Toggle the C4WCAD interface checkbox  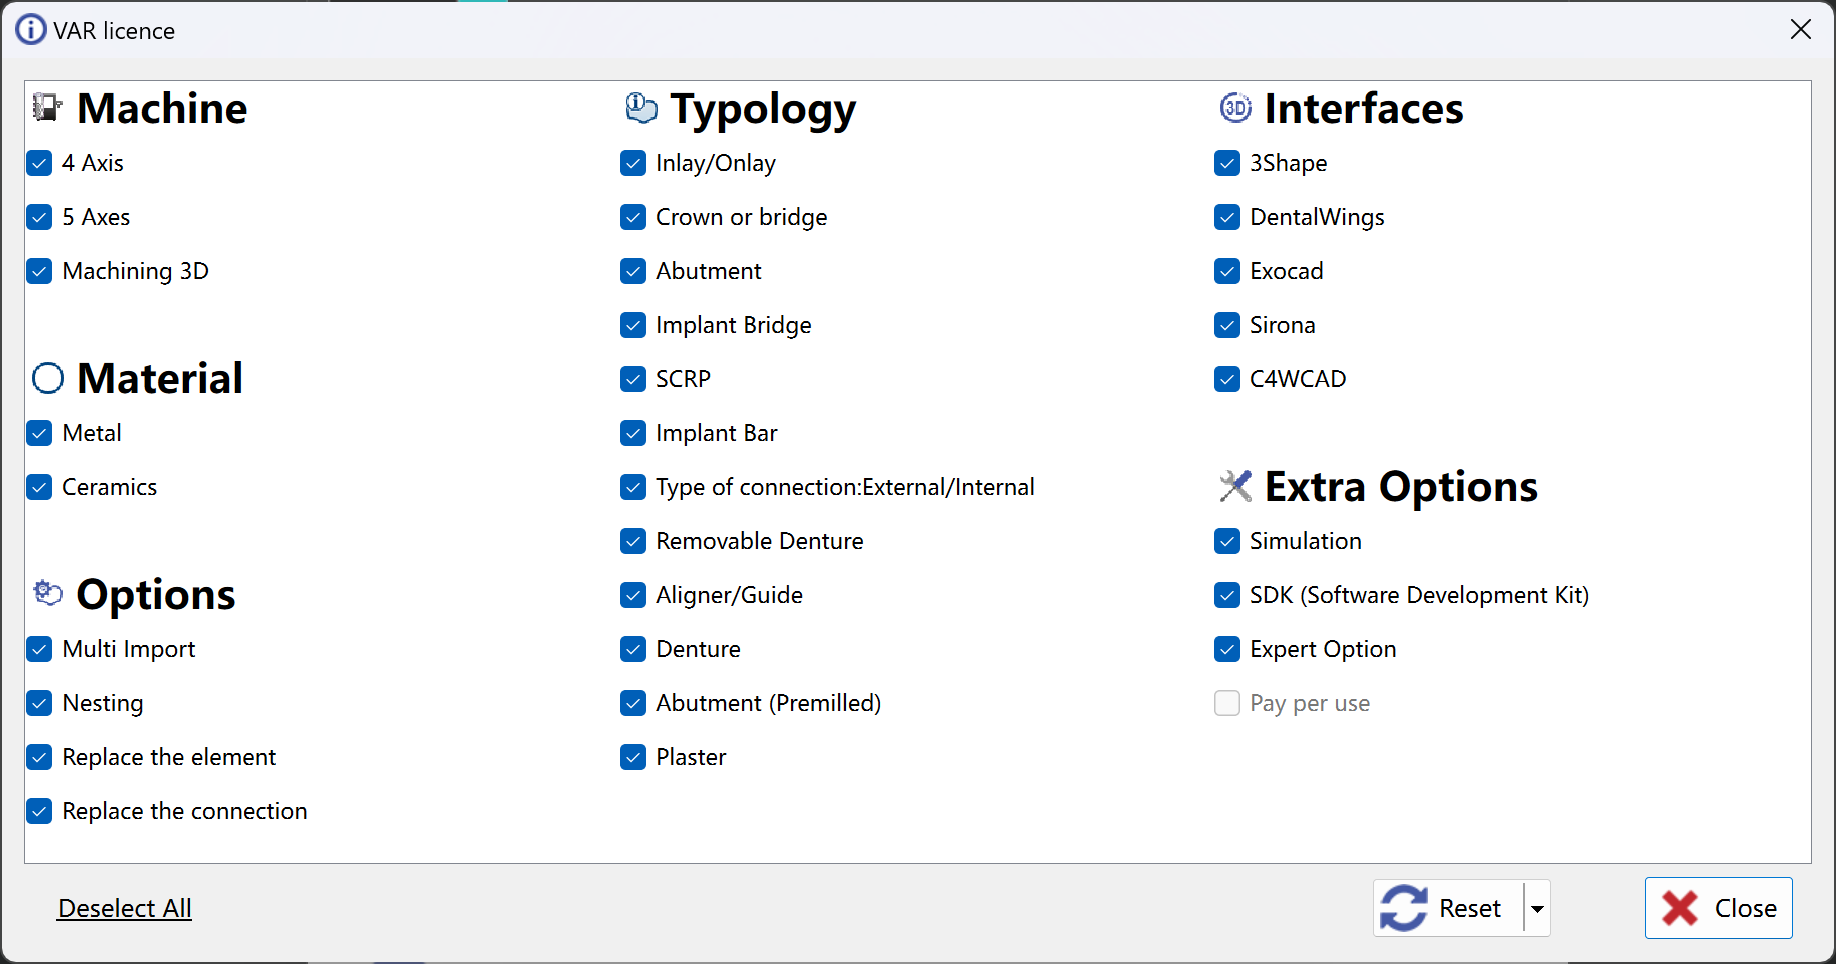click(1227, 379)
